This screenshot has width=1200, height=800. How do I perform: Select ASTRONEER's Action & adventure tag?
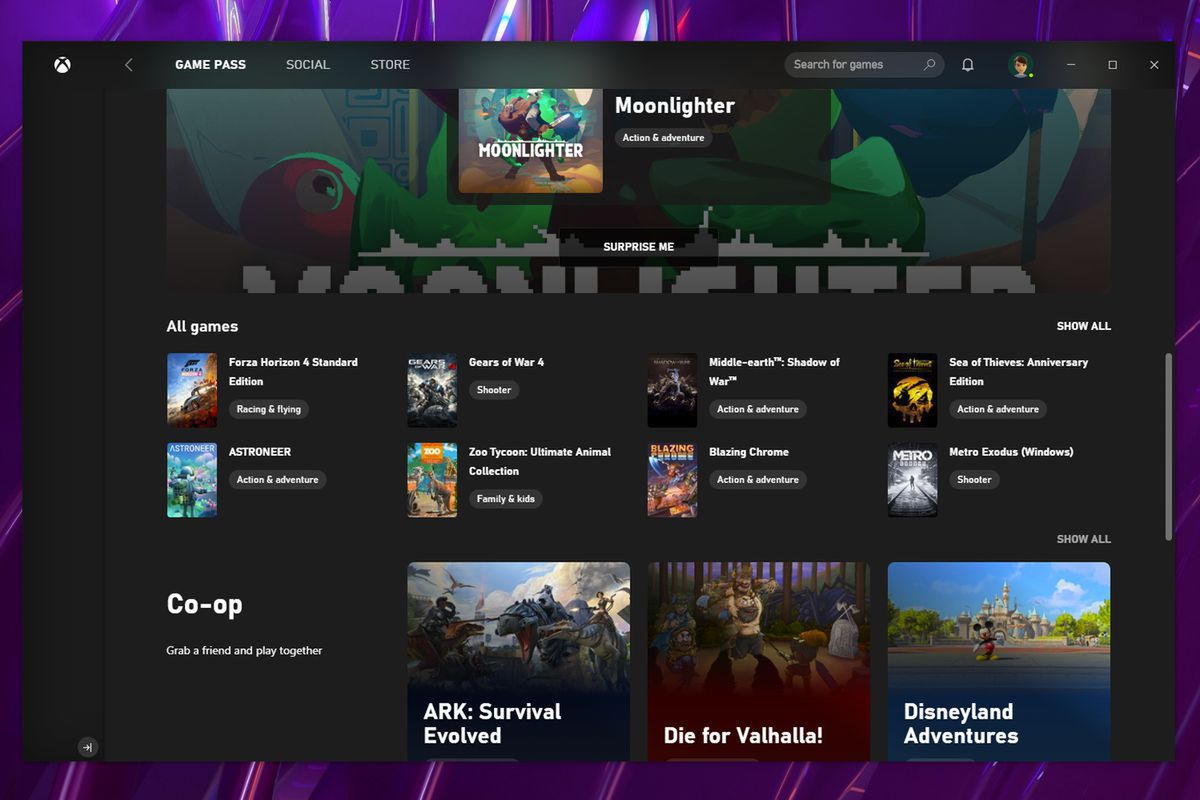tap(278, 480)
